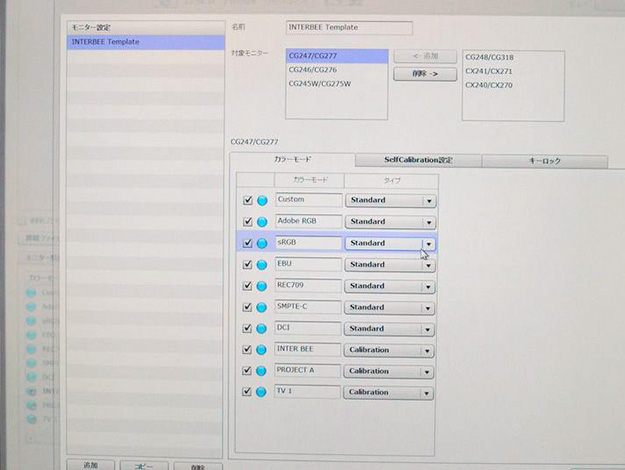Click the name field showing INTERBEE Template
The image size is (625, 470).
pos(349,28)
